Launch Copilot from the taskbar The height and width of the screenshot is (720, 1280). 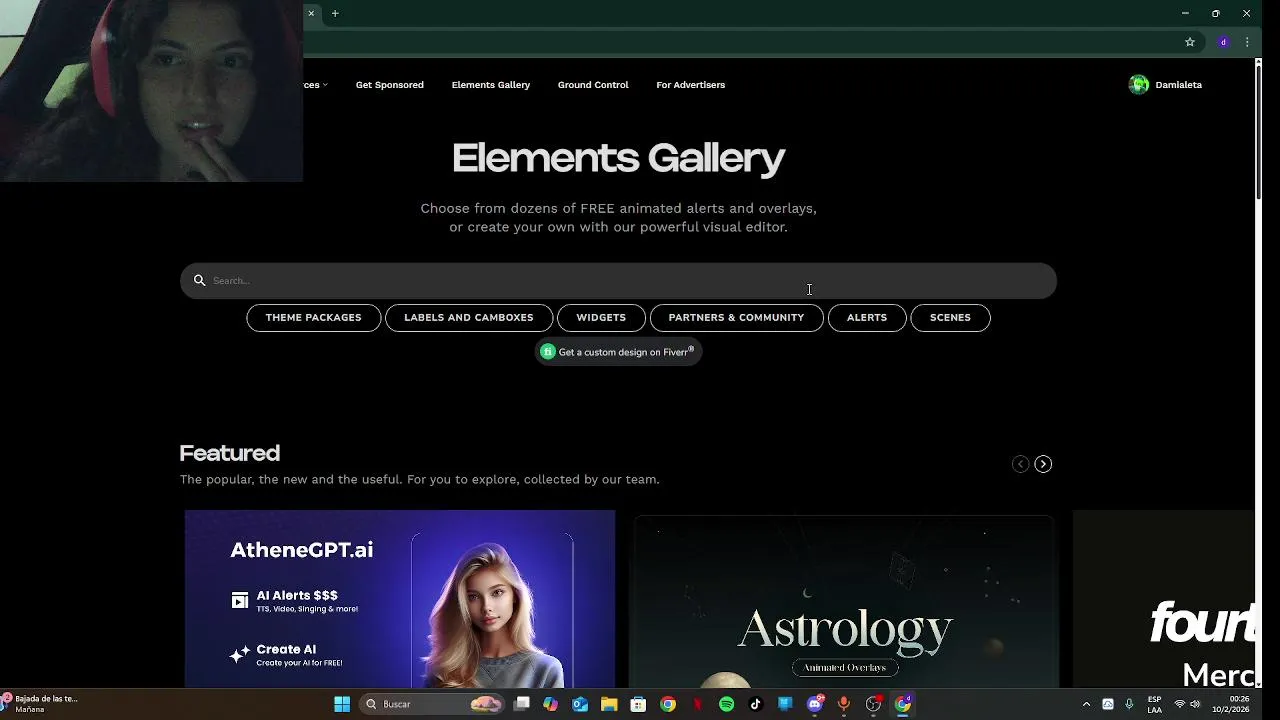click(551, 704)
